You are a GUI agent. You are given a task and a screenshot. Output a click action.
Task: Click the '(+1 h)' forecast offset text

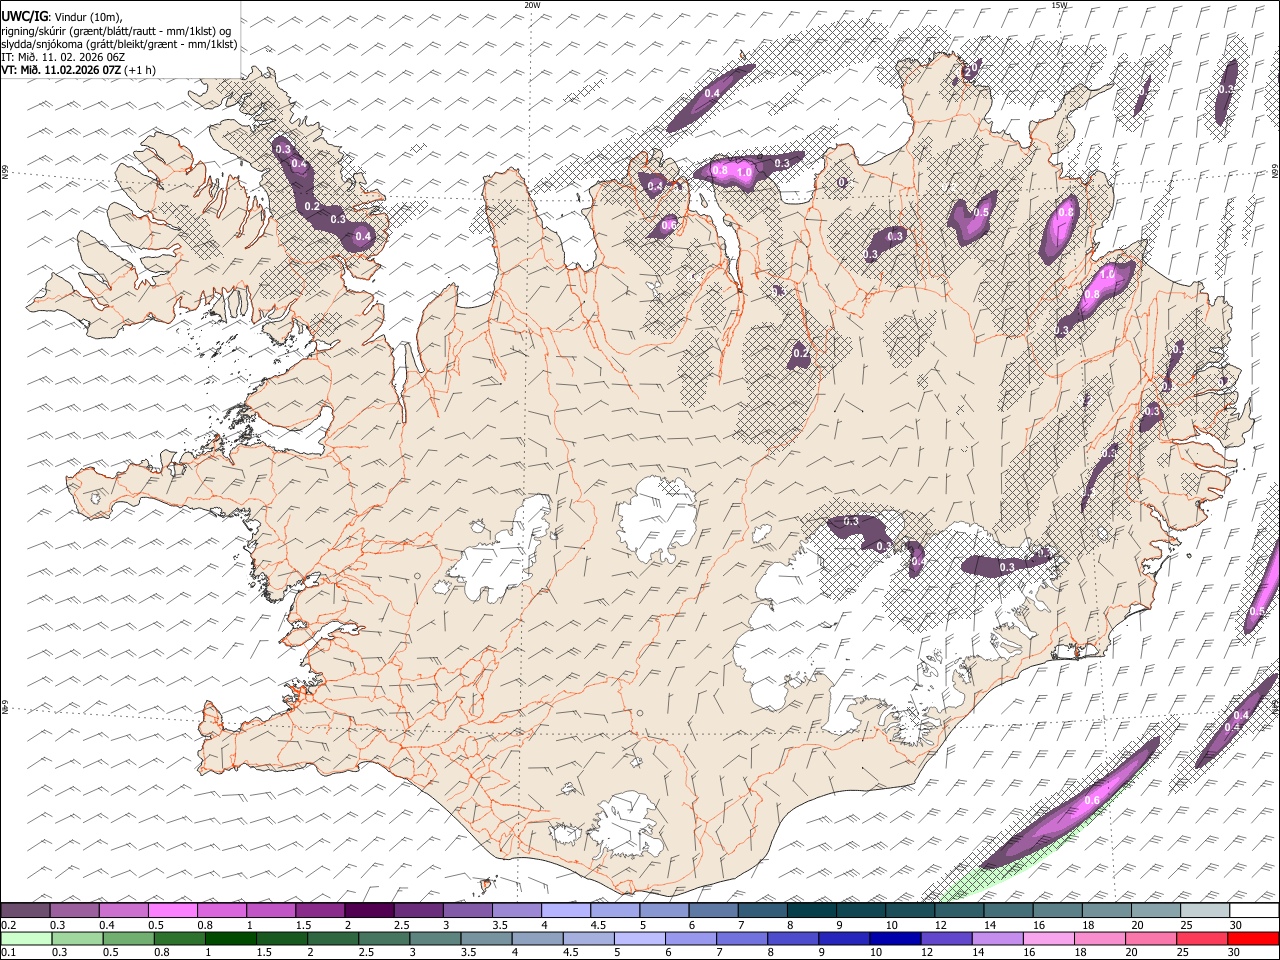click(141, 70)
